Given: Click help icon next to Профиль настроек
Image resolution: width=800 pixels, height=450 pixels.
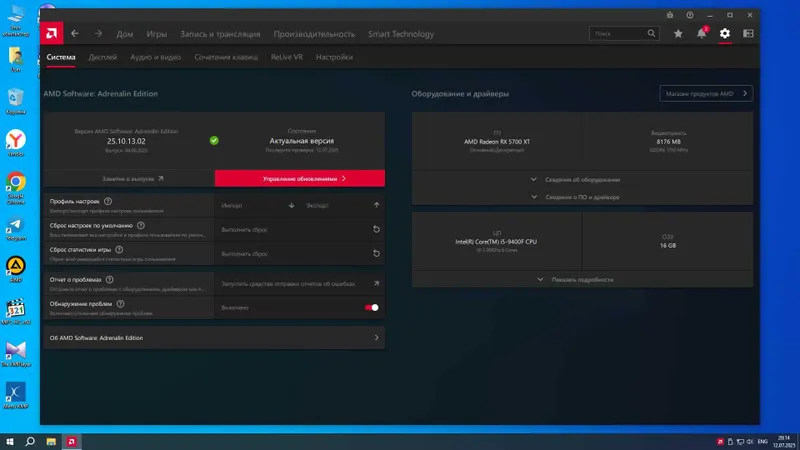Looking at the screenshot, I should point(108,202).
